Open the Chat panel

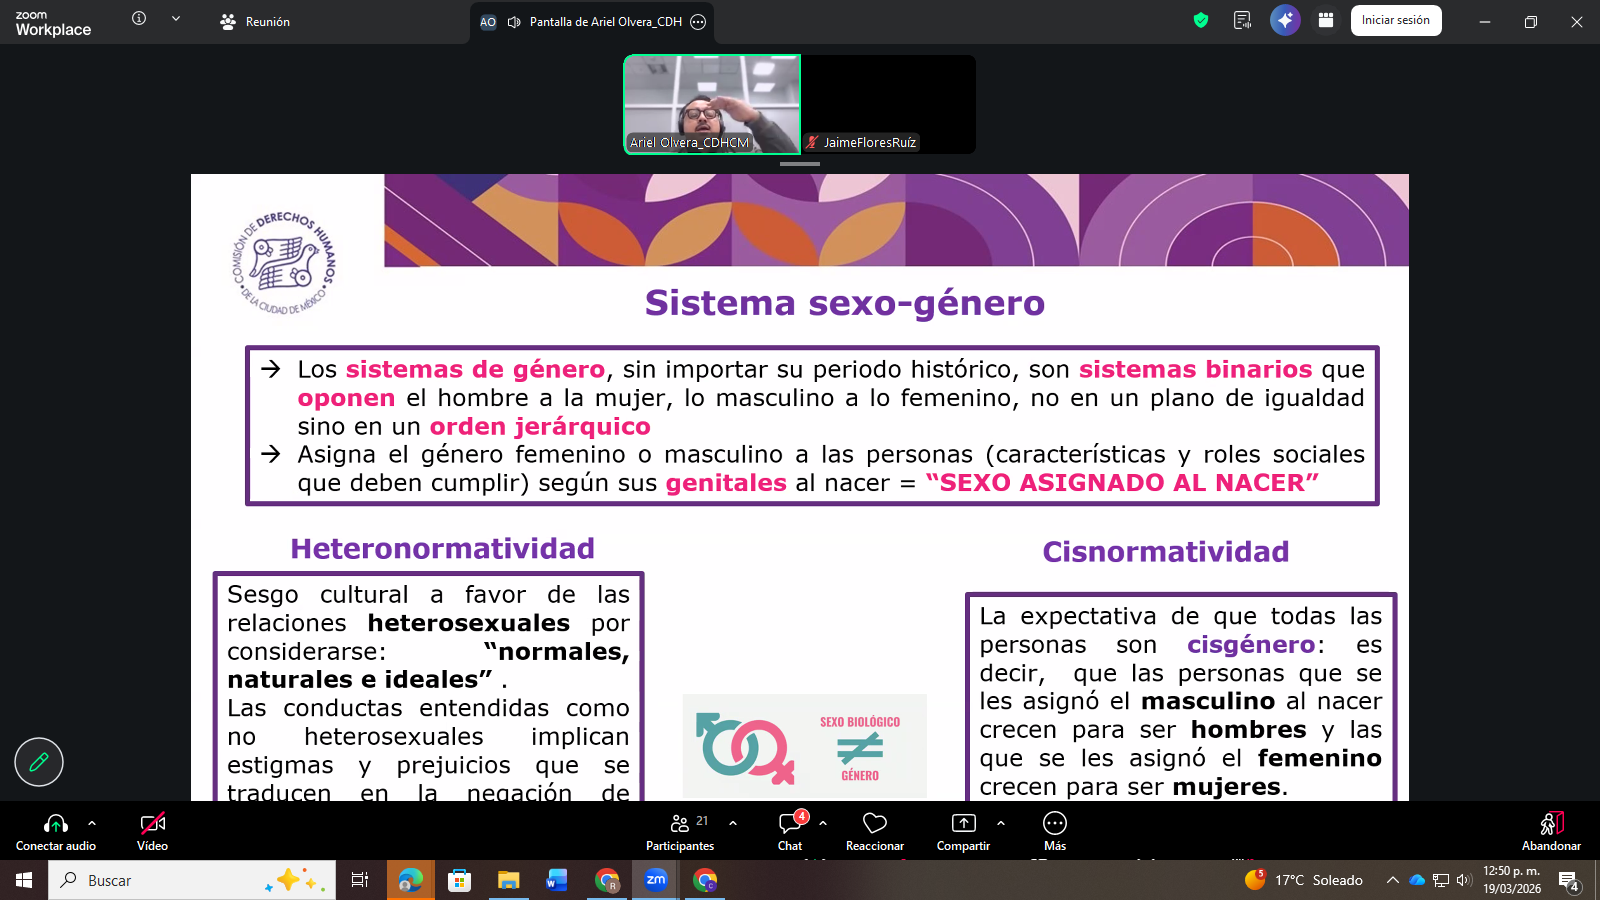tap(790, 831)
